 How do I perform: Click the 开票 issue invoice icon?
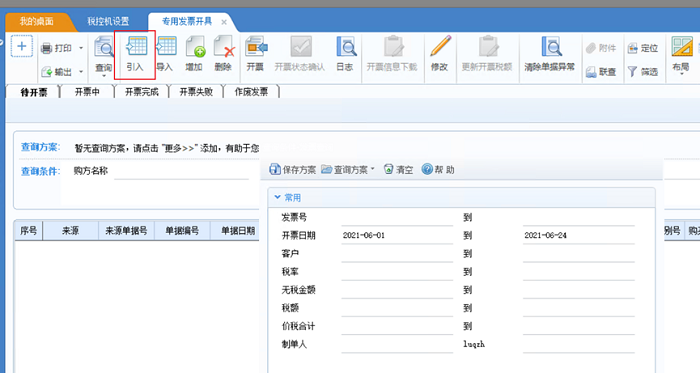(256, 46)
